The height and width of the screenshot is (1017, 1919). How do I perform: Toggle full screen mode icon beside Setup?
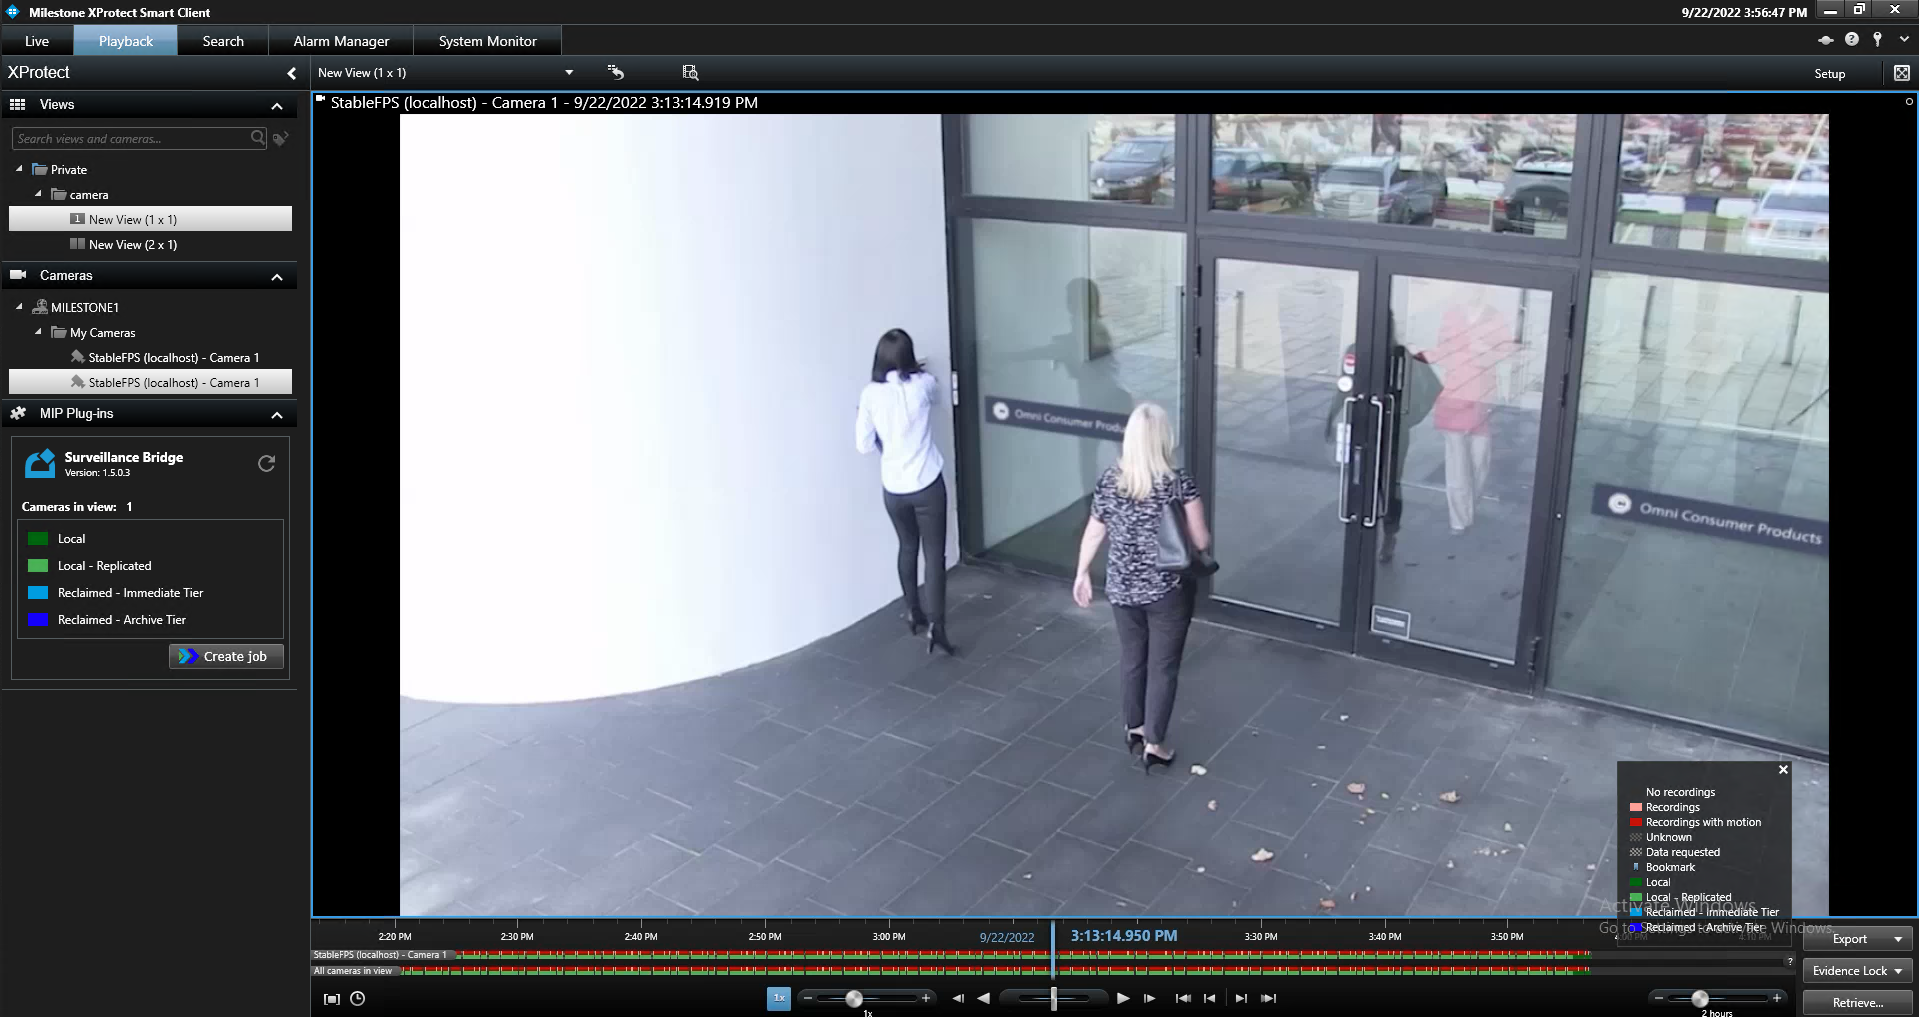(1901, 73)
